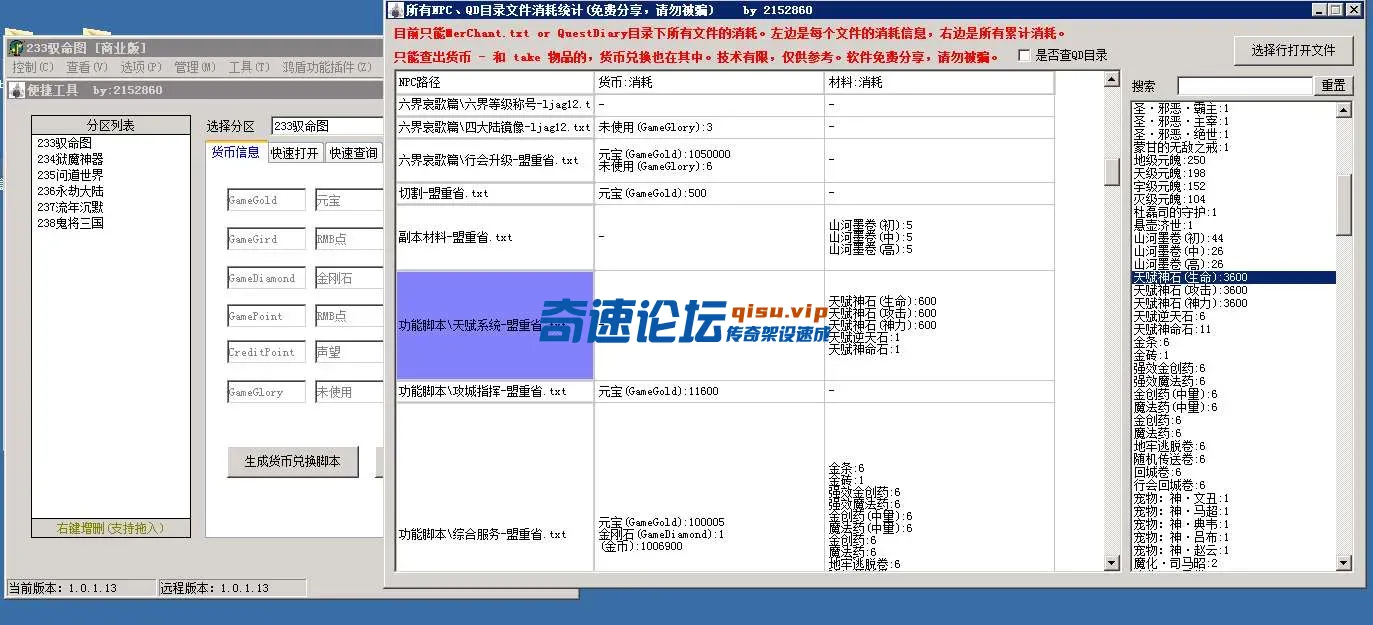This screenshot has width=1373, height=625.
Task: Open the 工具(T) menu
Action: (249, 67)
